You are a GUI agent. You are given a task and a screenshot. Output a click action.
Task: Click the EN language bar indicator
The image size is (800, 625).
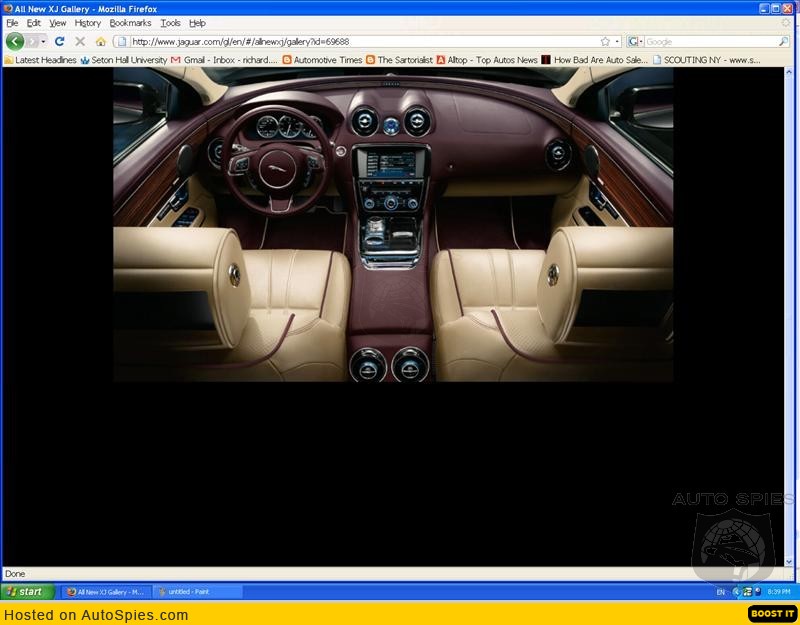[720, 592]
